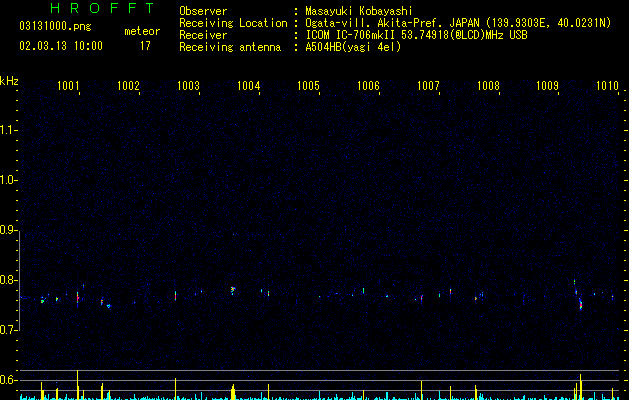Click the meteor label
The image size is (629, 400).
point(142,31)
